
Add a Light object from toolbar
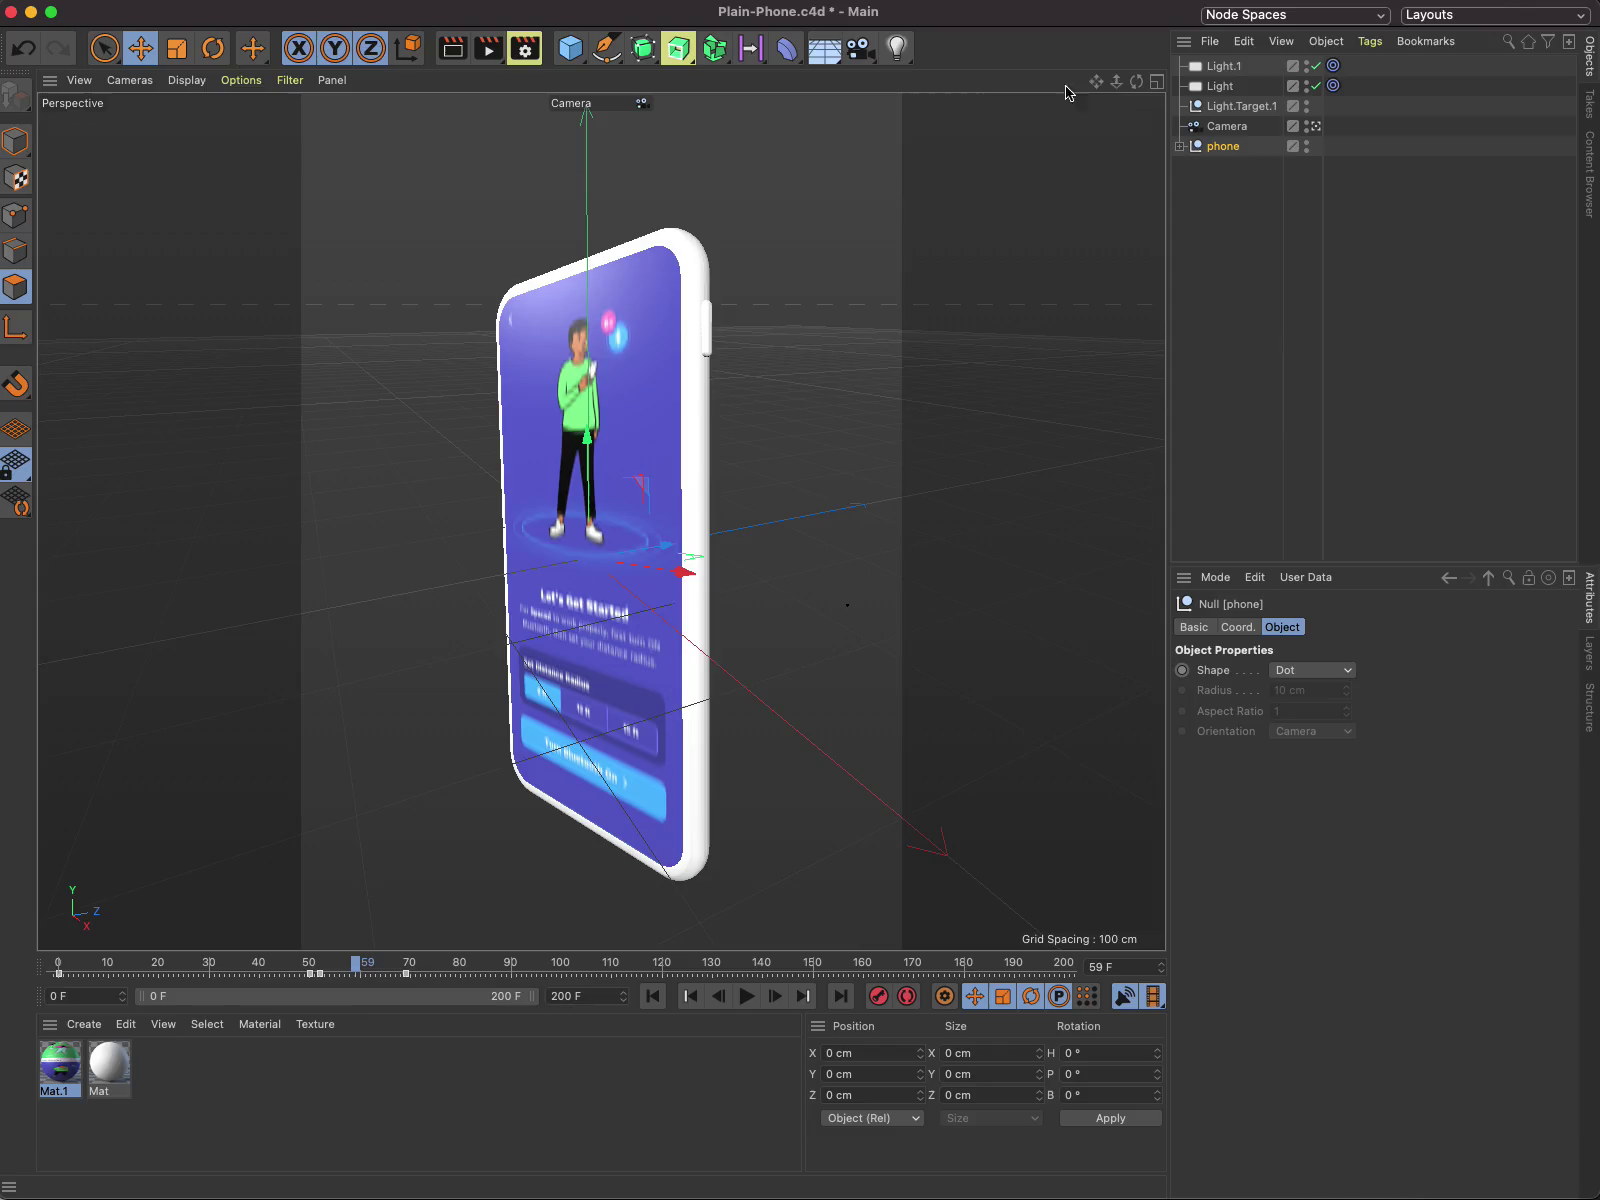[897, 48]
